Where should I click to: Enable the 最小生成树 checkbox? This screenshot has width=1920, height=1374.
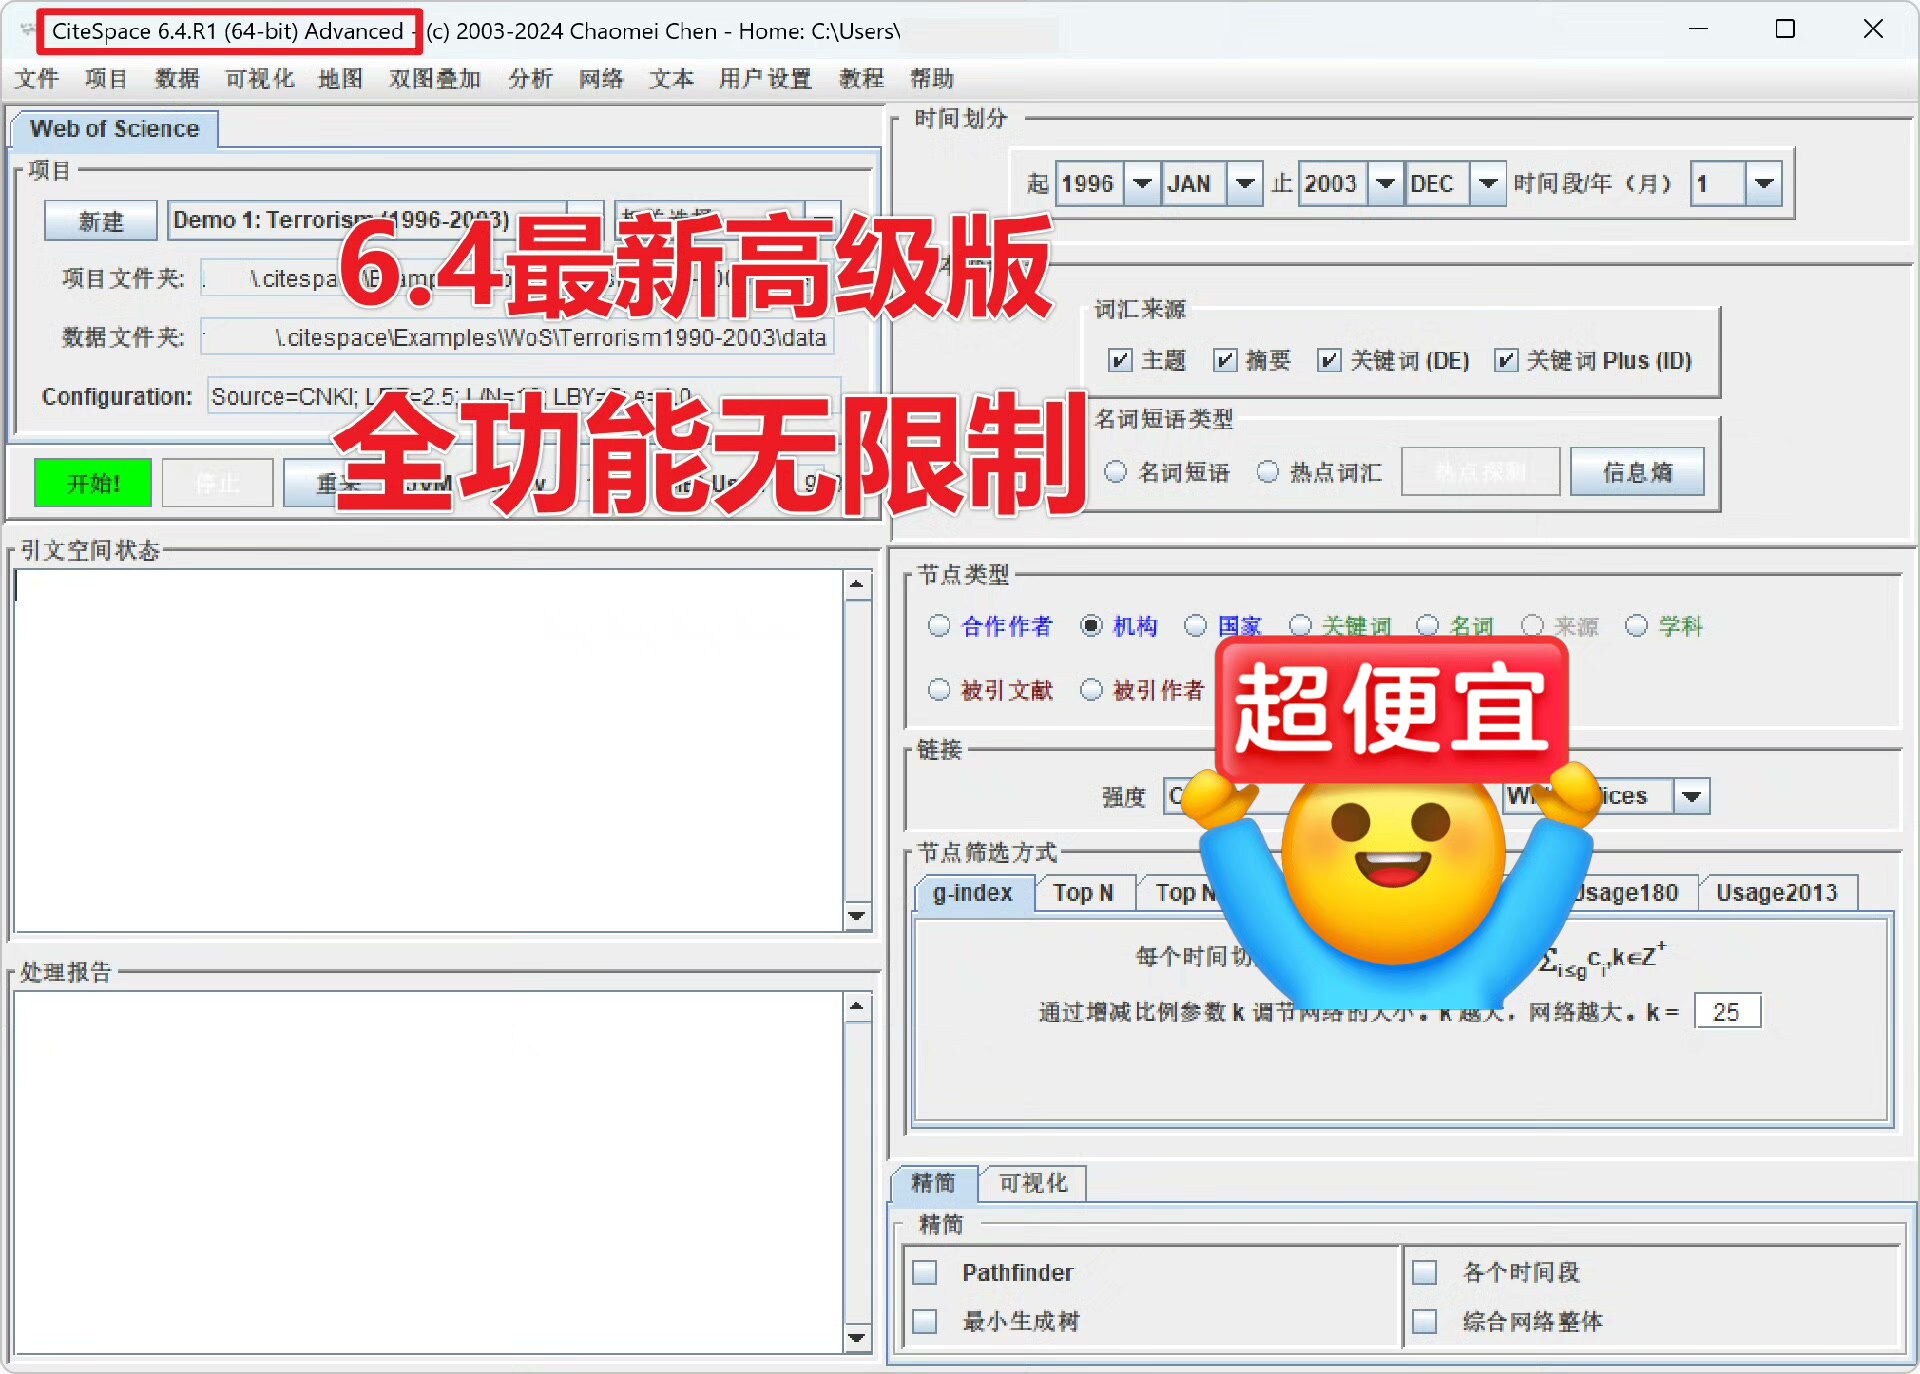click(925, 1321)
